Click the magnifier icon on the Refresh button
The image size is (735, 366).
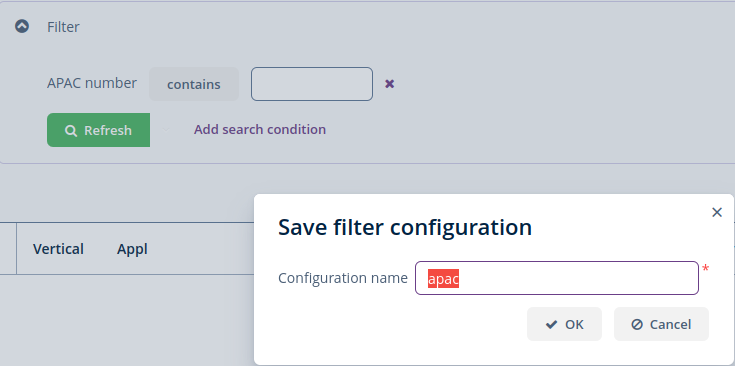[71, 130]
